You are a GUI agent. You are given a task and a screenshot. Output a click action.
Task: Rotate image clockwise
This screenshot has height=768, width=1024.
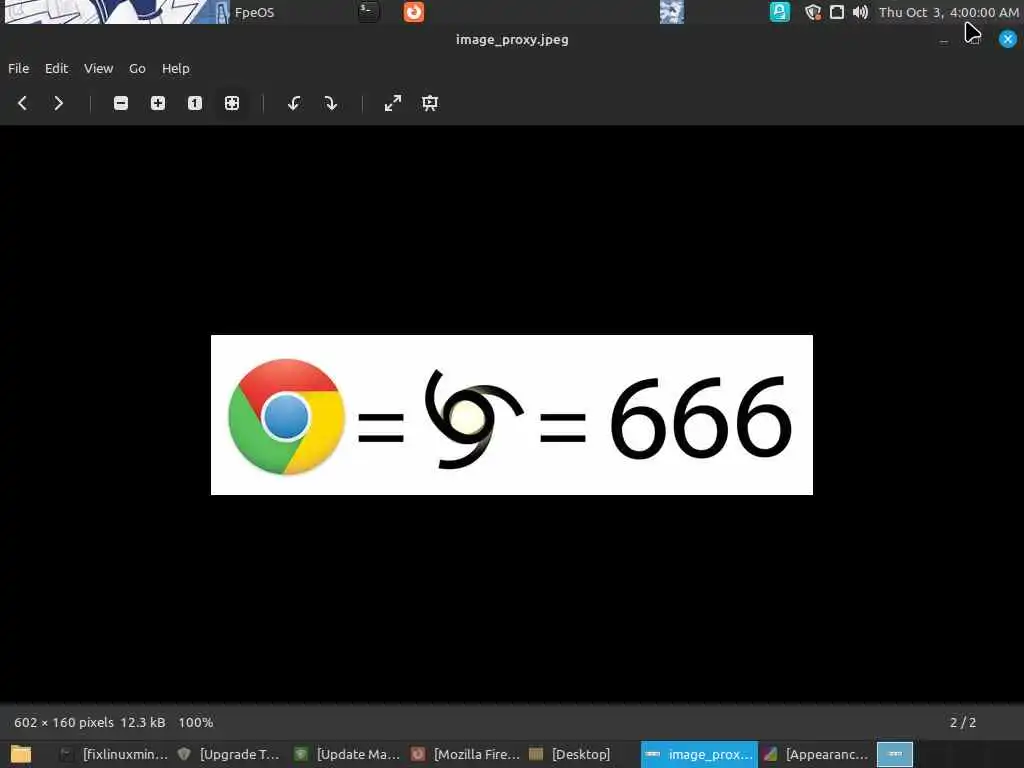pos(330,103)
